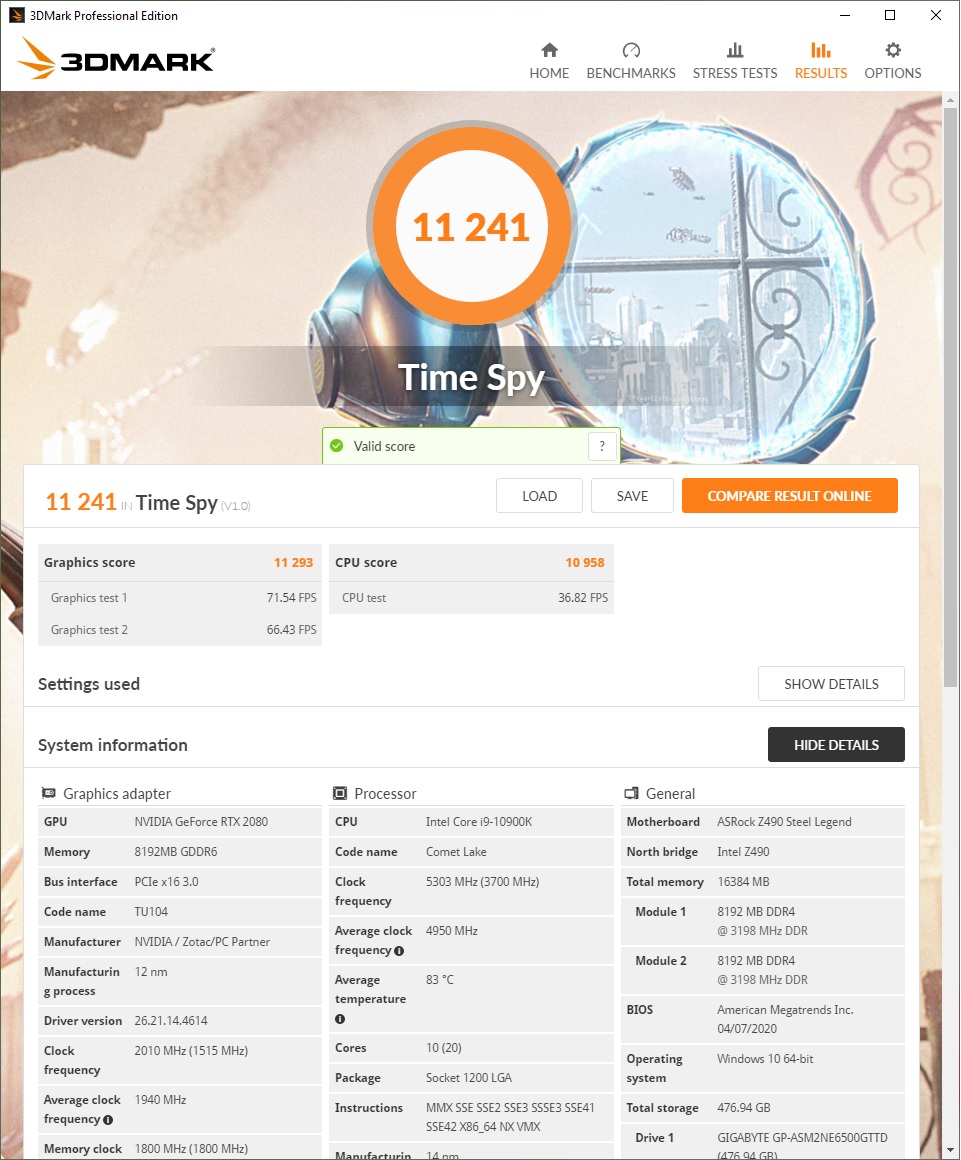961x1160 pixels.
Task: Open the Home section via house icon
Action: coord(549,50)
